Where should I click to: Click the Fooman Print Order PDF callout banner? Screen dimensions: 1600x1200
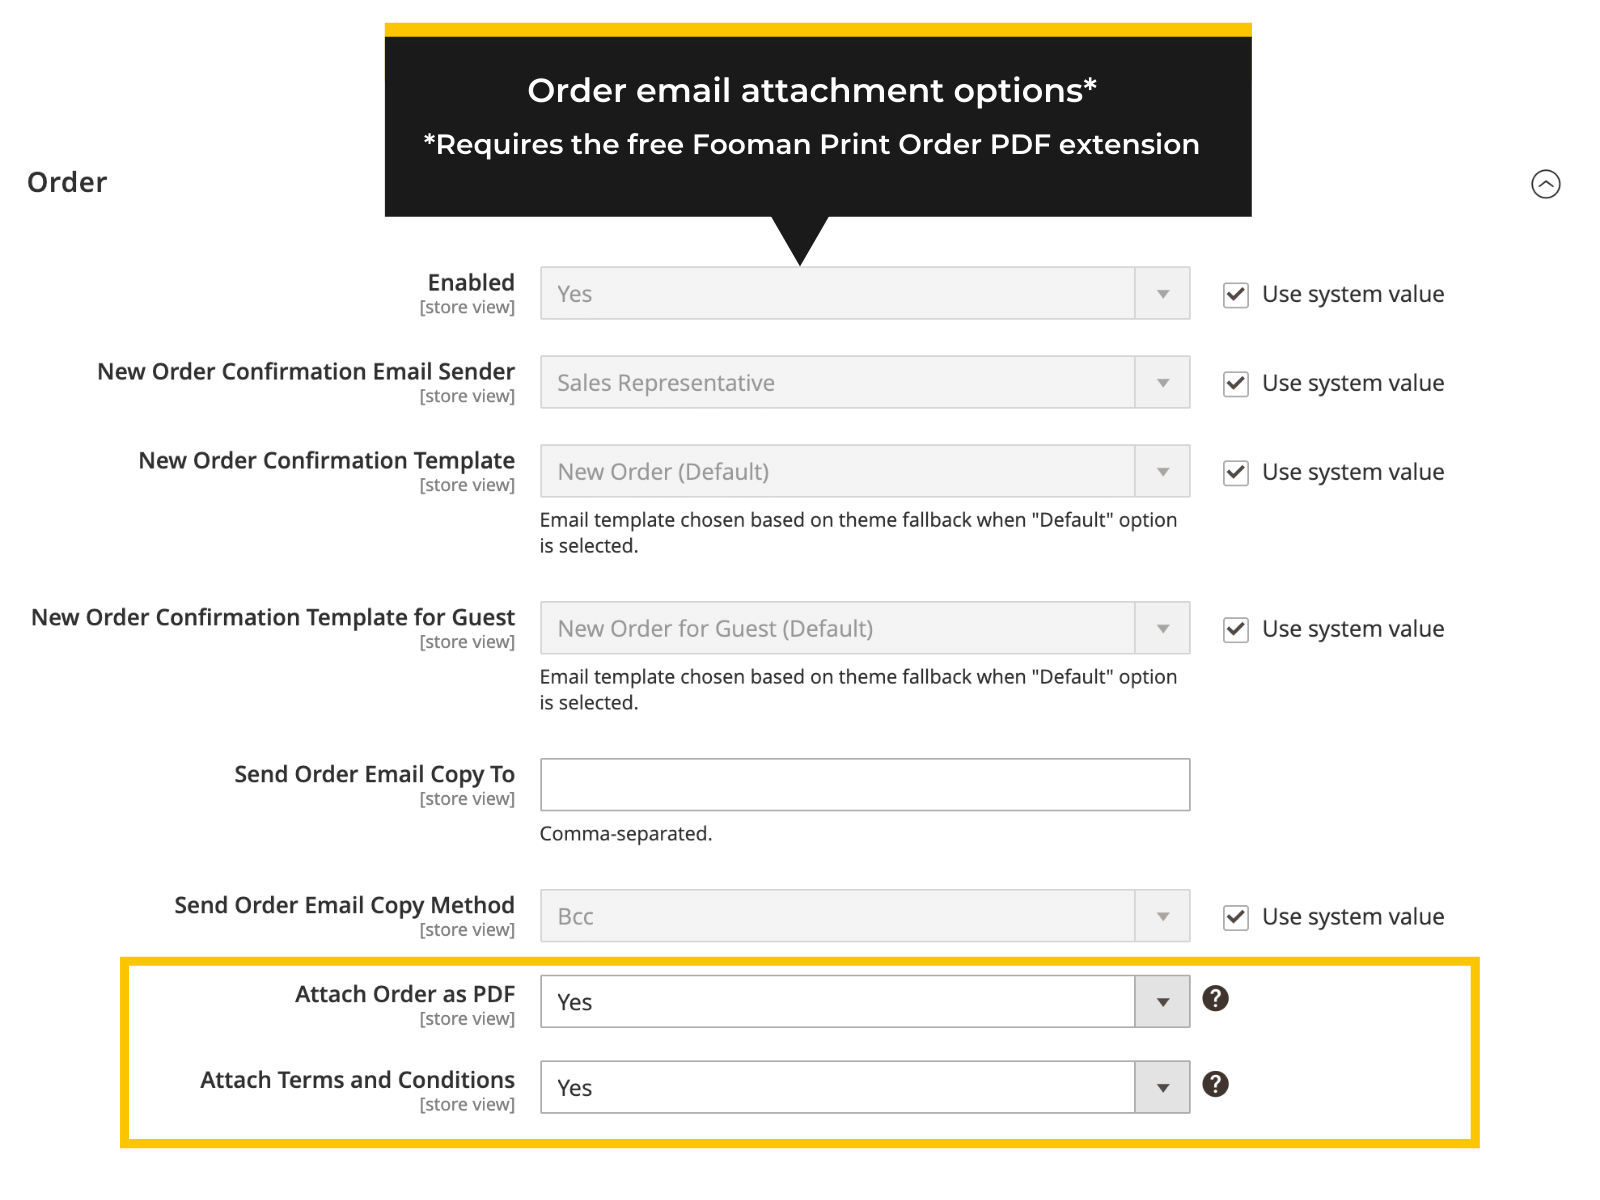pyautogui.click(x=818, y=115)
